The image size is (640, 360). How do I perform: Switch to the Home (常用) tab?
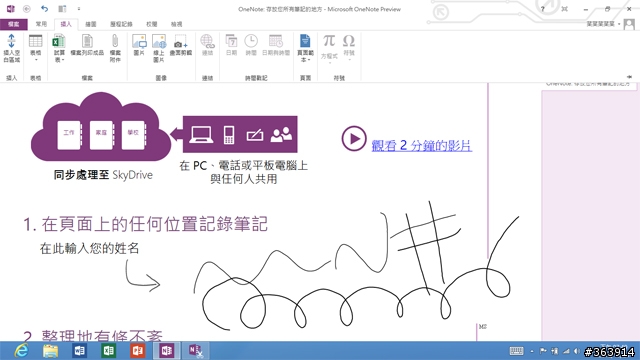[41, 24]
